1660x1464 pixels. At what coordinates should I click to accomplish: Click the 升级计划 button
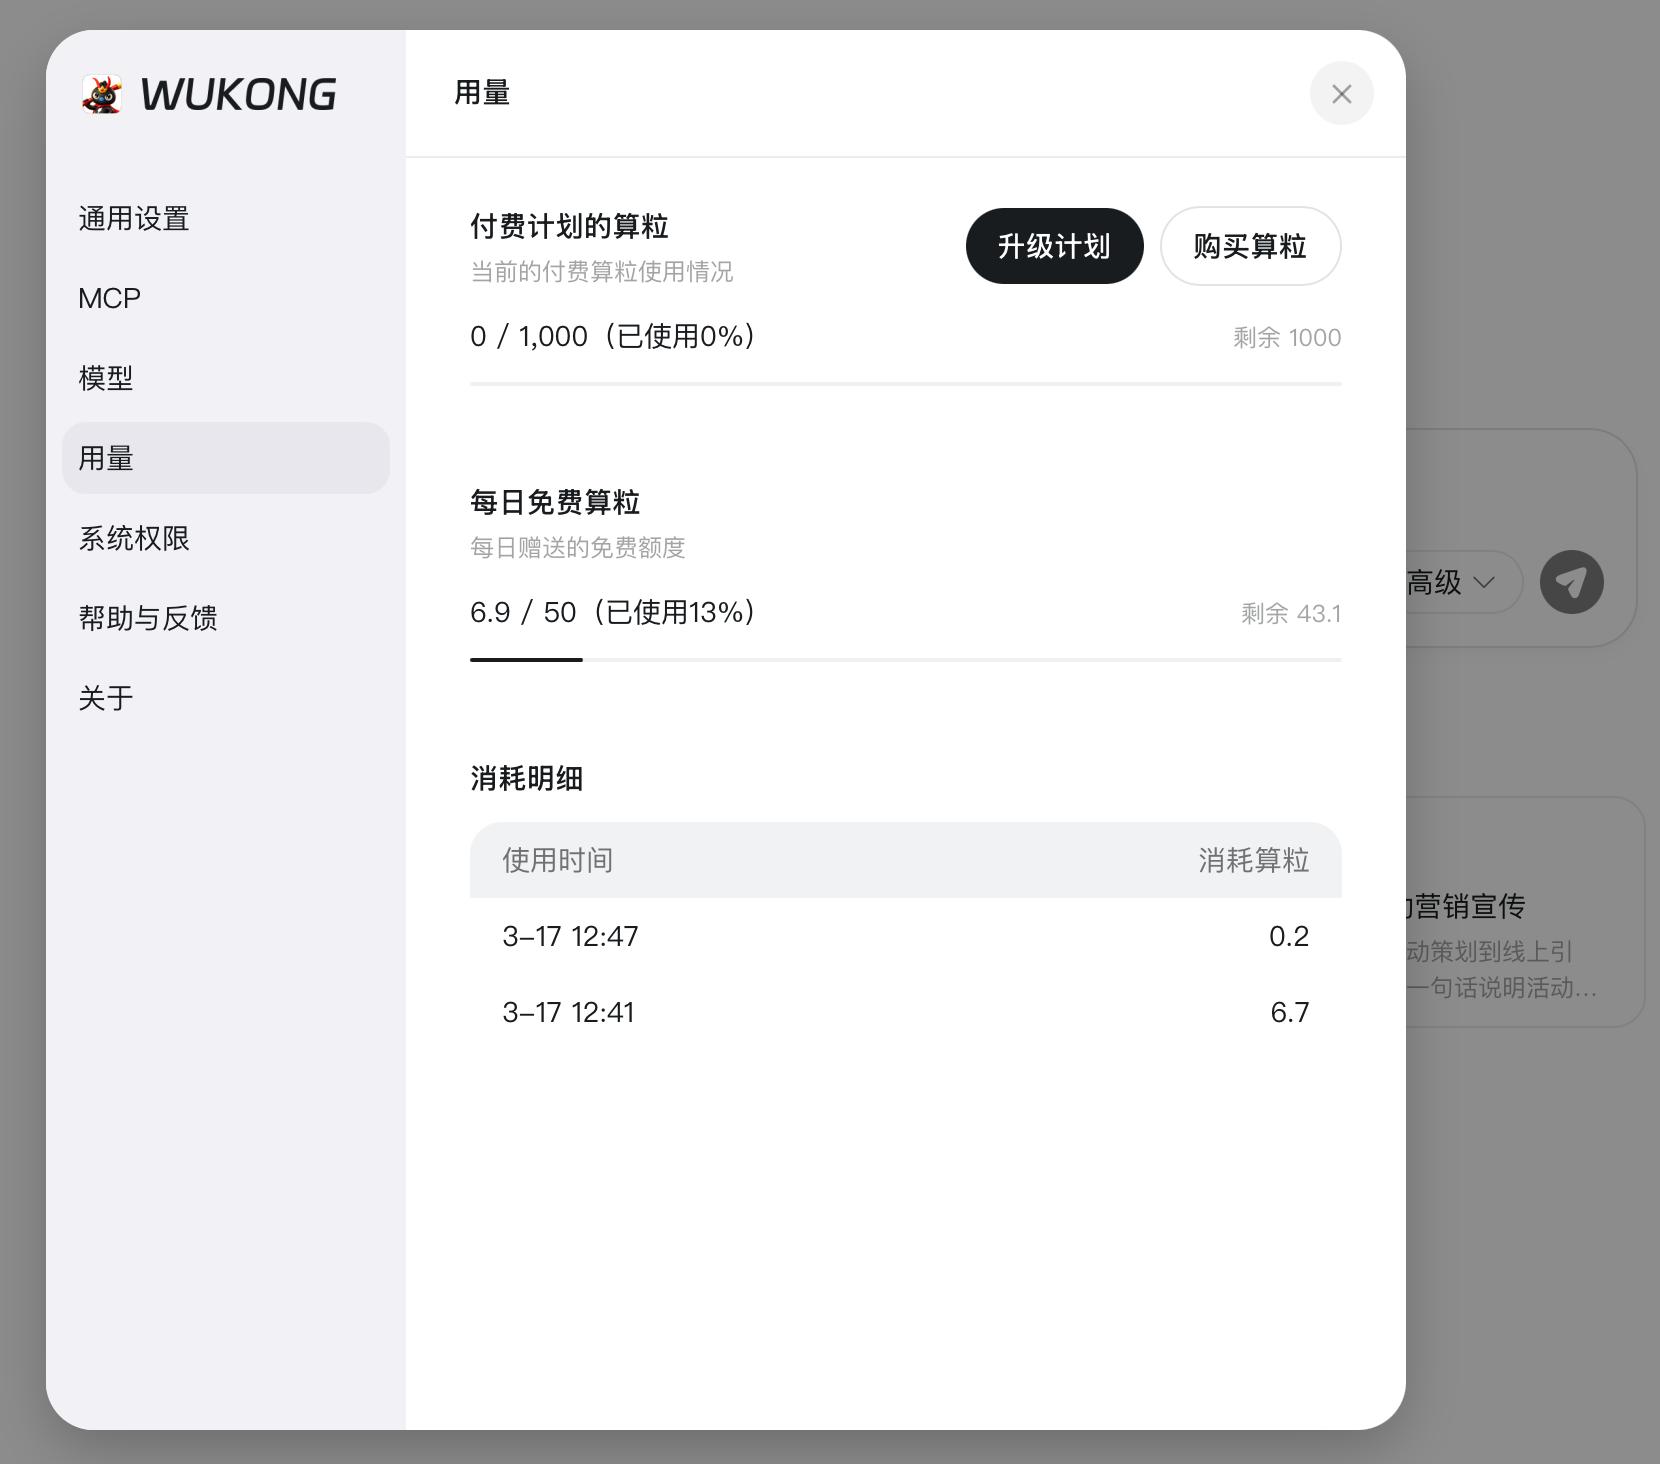1054,245
